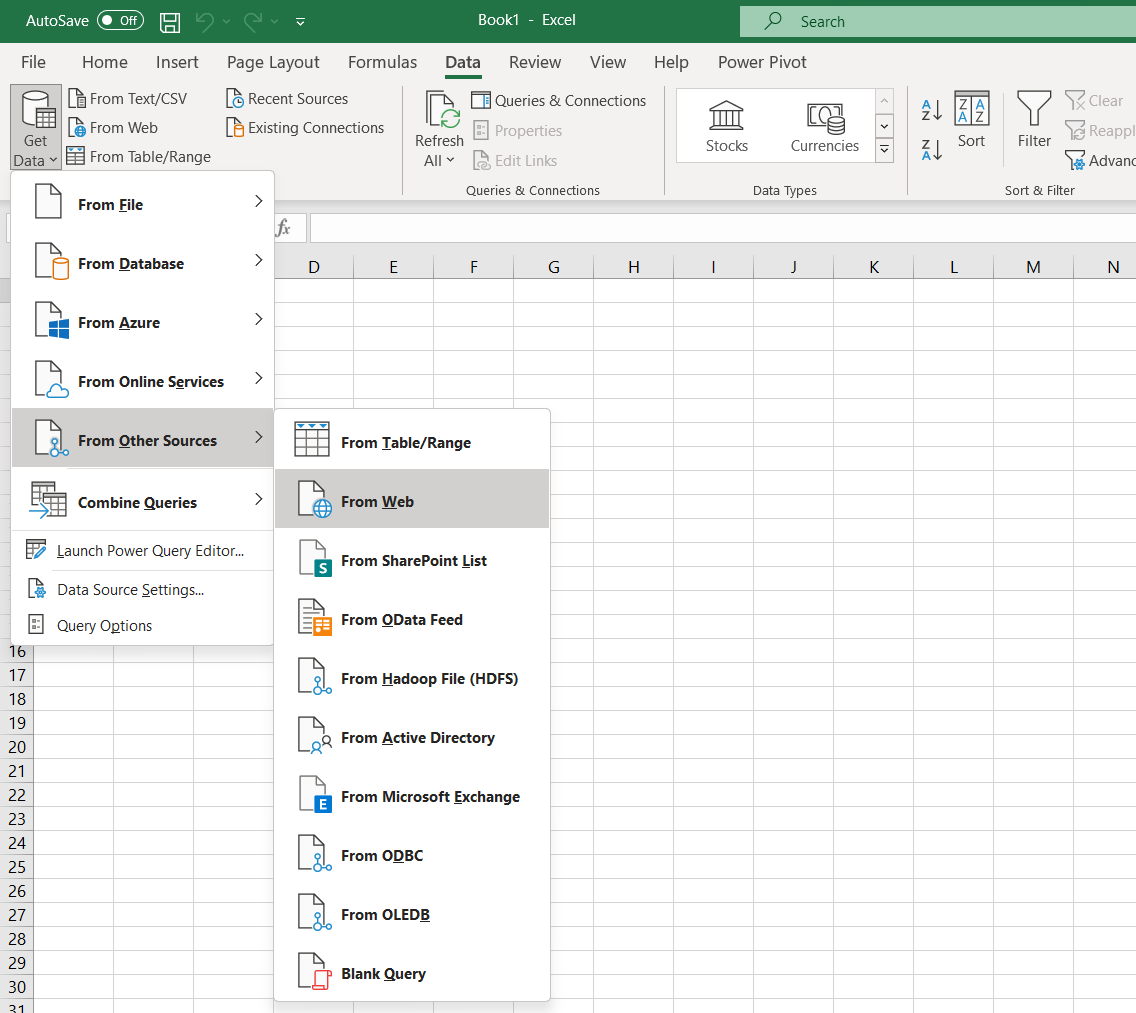The height and width of the screenshot is (1013, 1136).
Task: Click the Advanced filter icon
Action: coord(1075,160)
